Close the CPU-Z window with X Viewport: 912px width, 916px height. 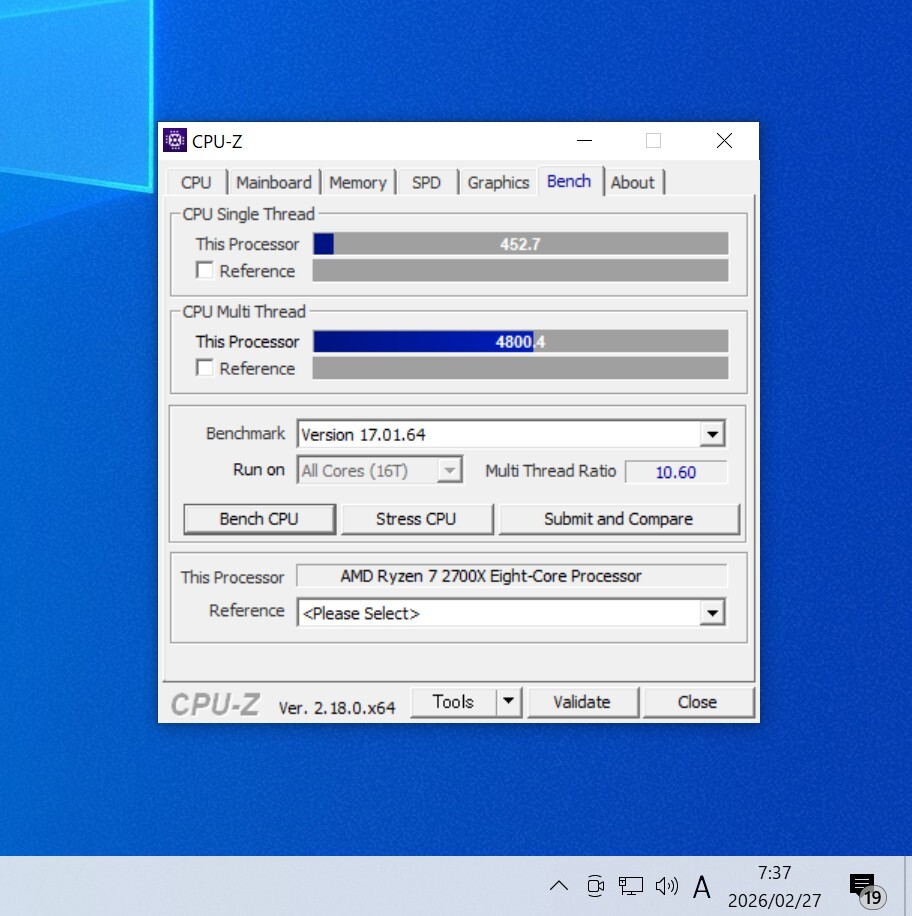click(724, 140)
